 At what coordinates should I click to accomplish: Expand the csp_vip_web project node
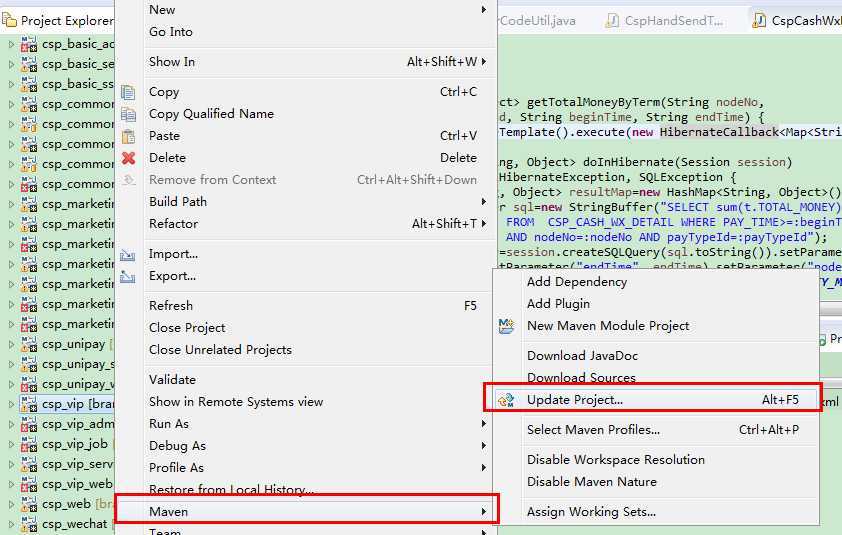click(x=11, y=485)
